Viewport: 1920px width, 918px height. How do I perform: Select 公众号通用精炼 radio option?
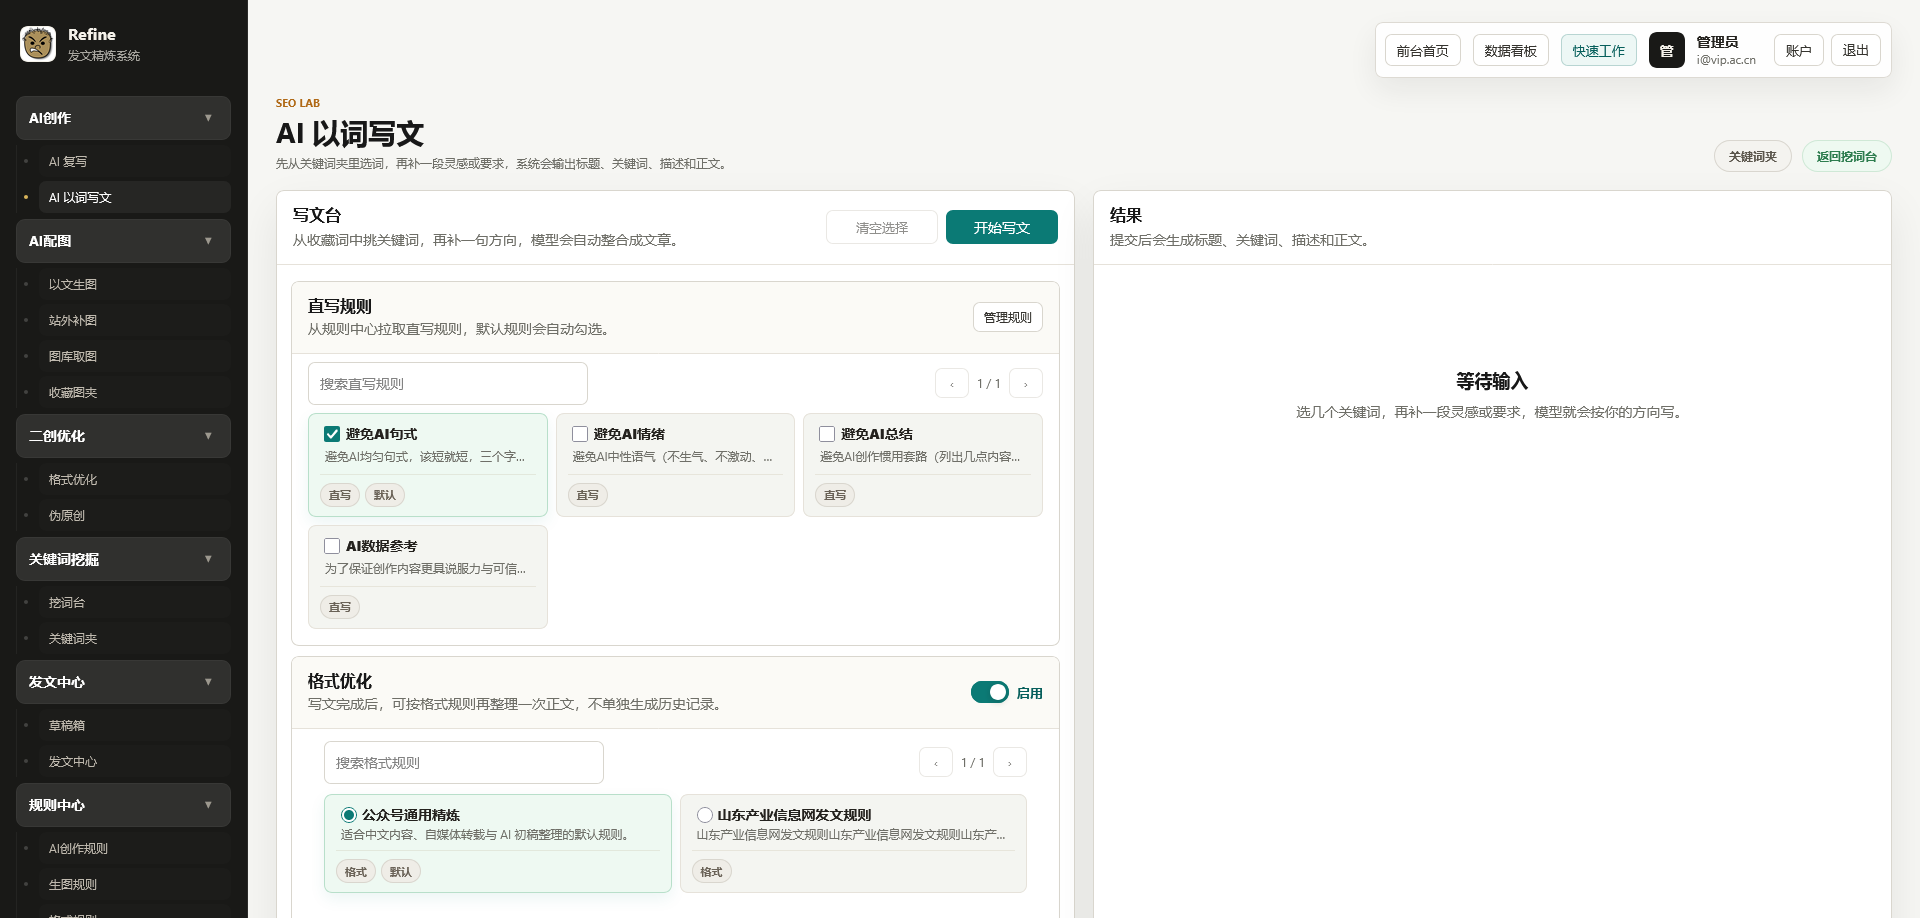click(349, 815)
